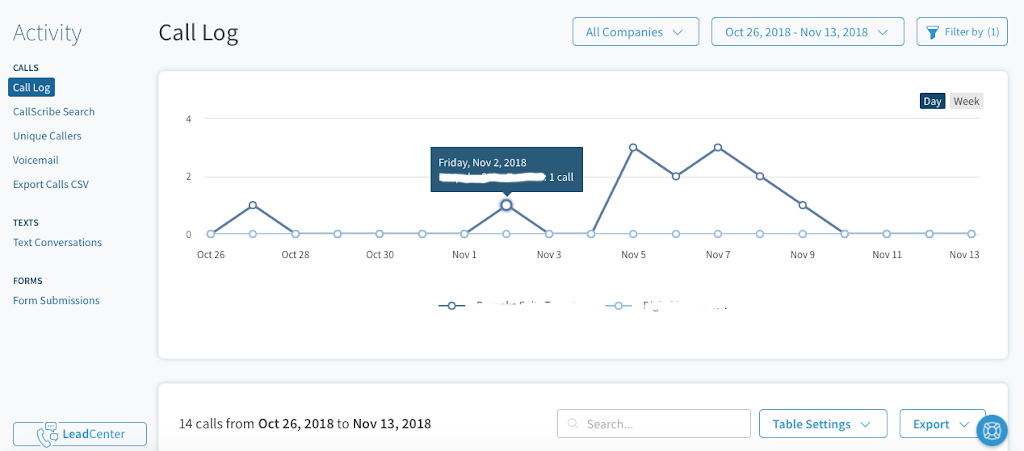Viewport: 1024px width, 451px height.
Task: Open Form Submissions
Action: click(x=56, y=300)
